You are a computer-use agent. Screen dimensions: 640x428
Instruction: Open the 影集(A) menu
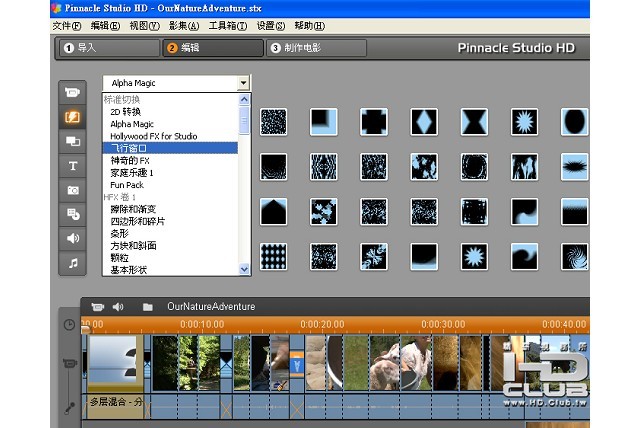(x=184, y=26)
